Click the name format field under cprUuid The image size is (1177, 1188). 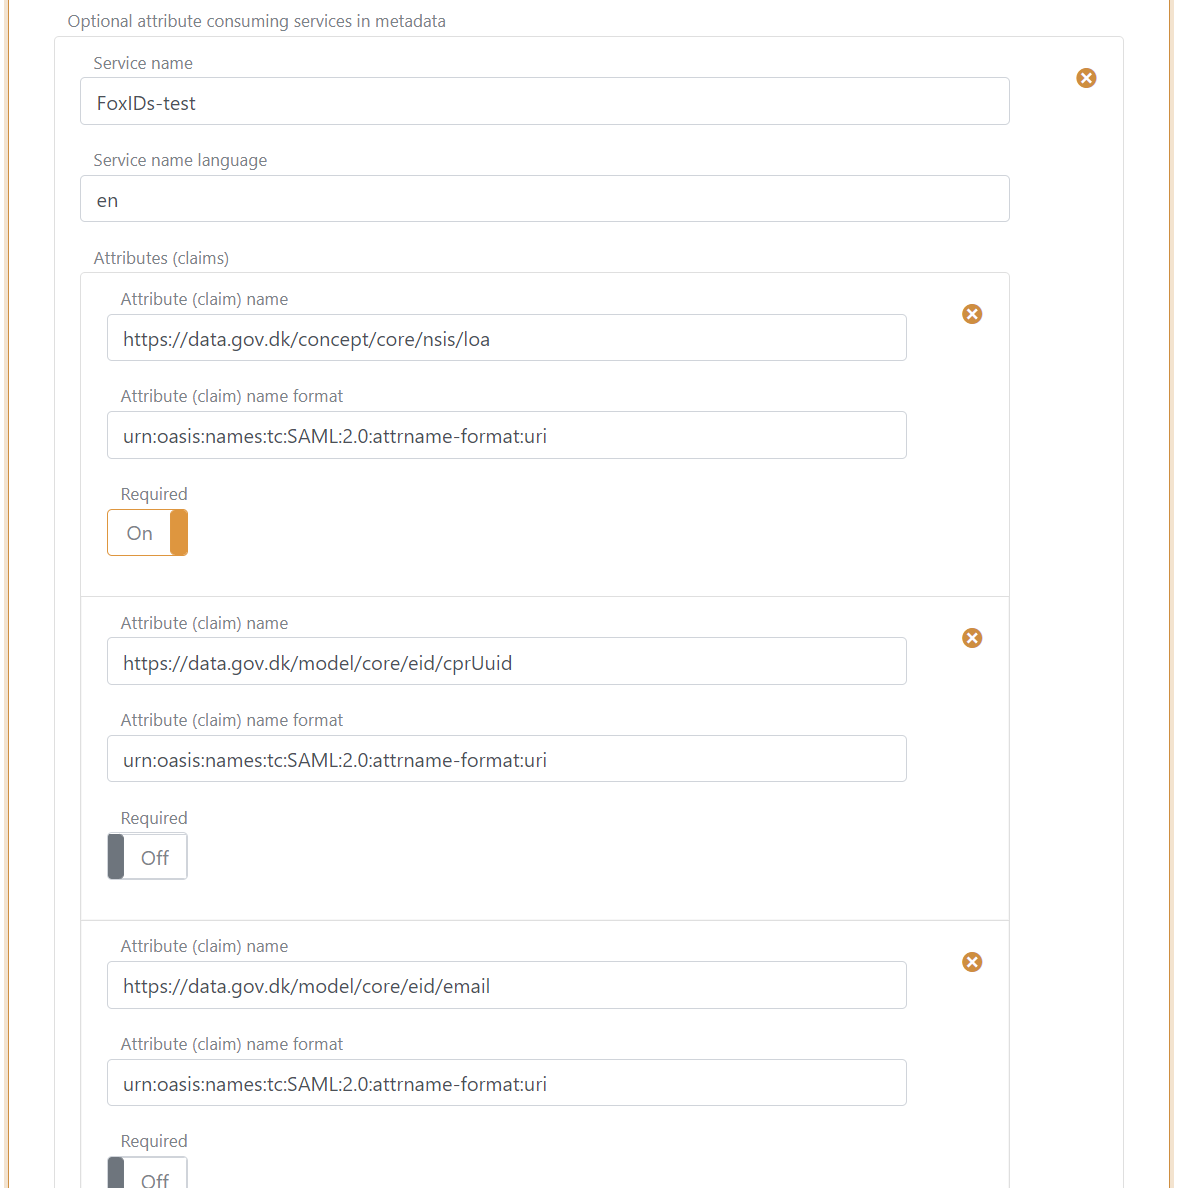tap(506, 759)
